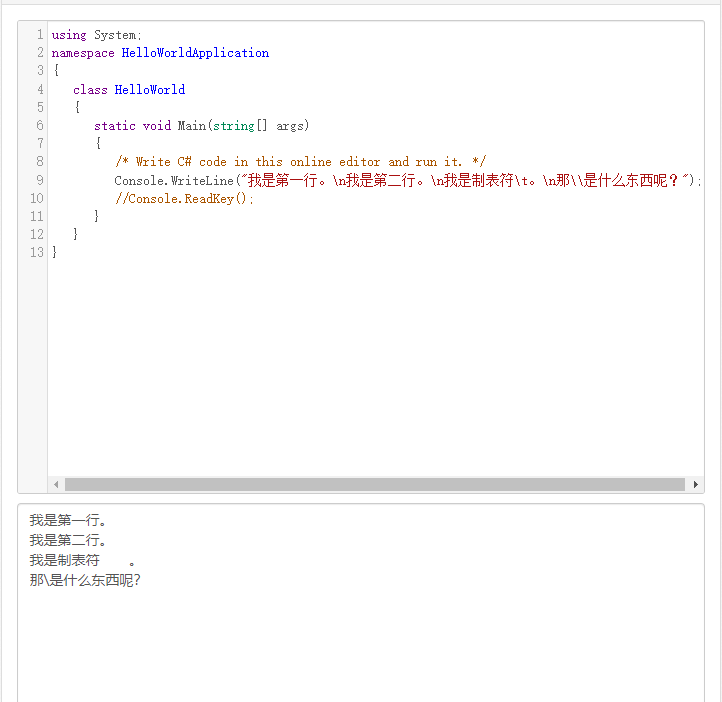Click the editor's horizontal scrollbar thumb
This screenshot has height=702, width=722.
point(375,484)
